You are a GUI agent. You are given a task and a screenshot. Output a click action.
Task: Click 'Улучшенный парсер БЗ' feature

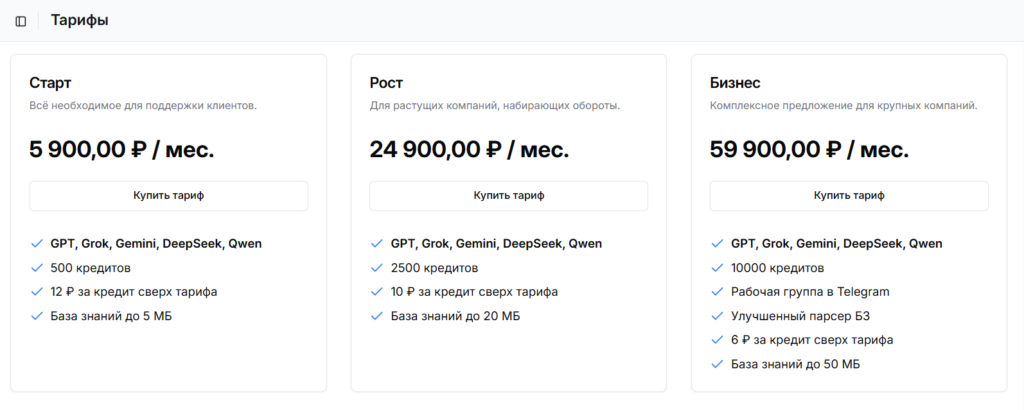(801, 316)
